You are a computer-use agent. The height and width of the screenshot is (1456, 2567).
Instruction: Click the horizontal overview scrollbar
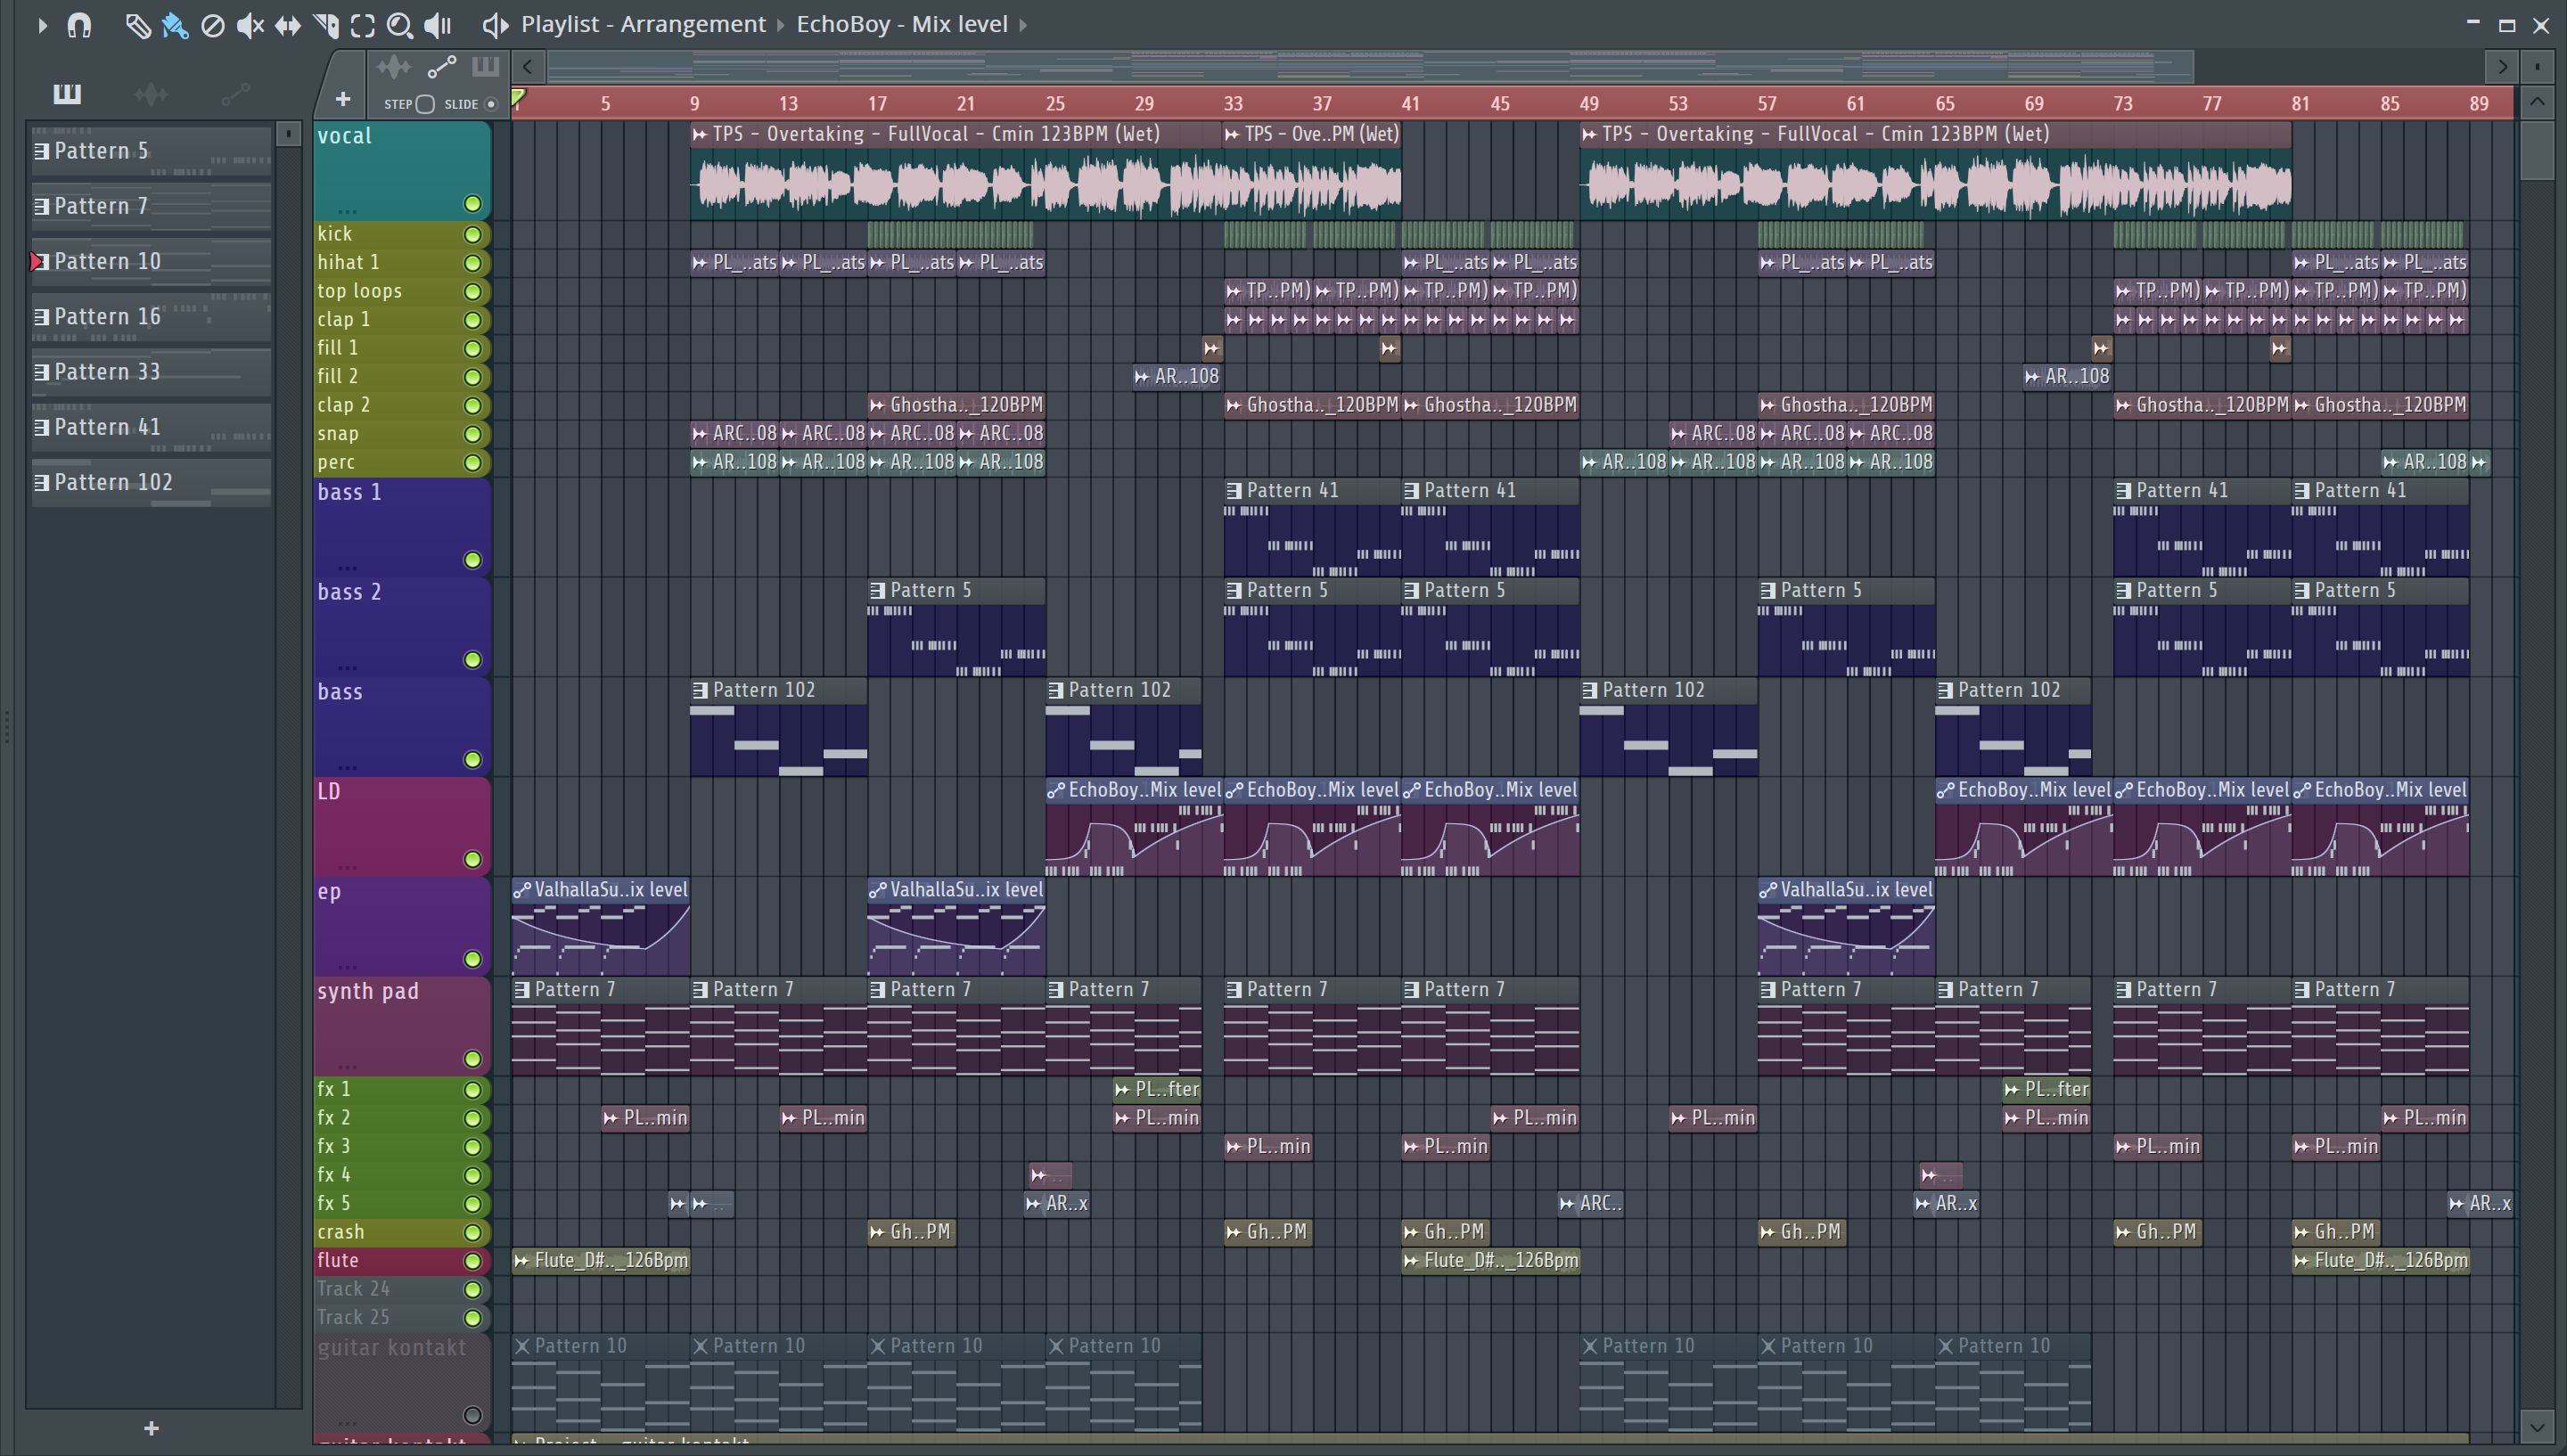pos(1370,67)
